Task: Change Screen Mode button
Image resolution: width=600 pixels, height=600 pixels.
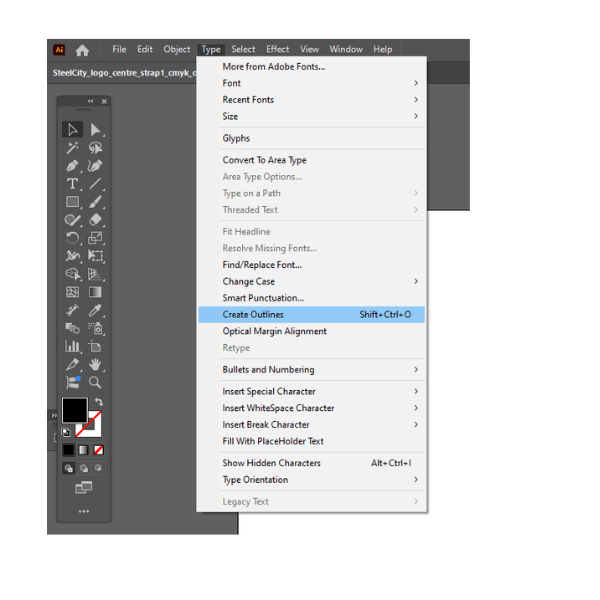Action: [x=83, y=488]
